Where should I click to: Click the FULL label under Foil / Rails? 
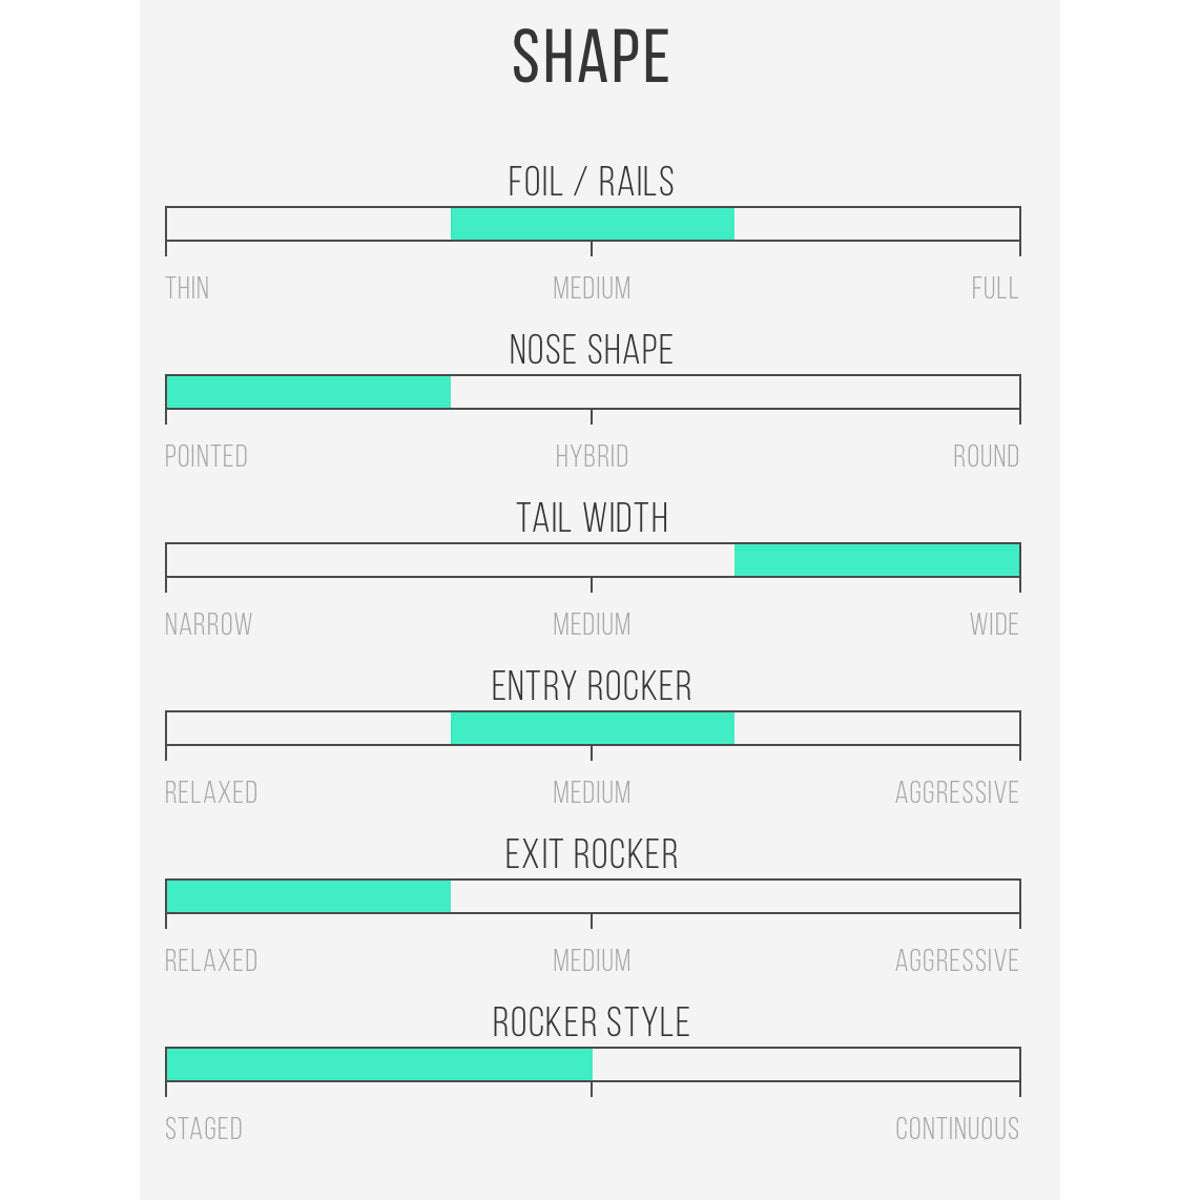click(995, 289)
